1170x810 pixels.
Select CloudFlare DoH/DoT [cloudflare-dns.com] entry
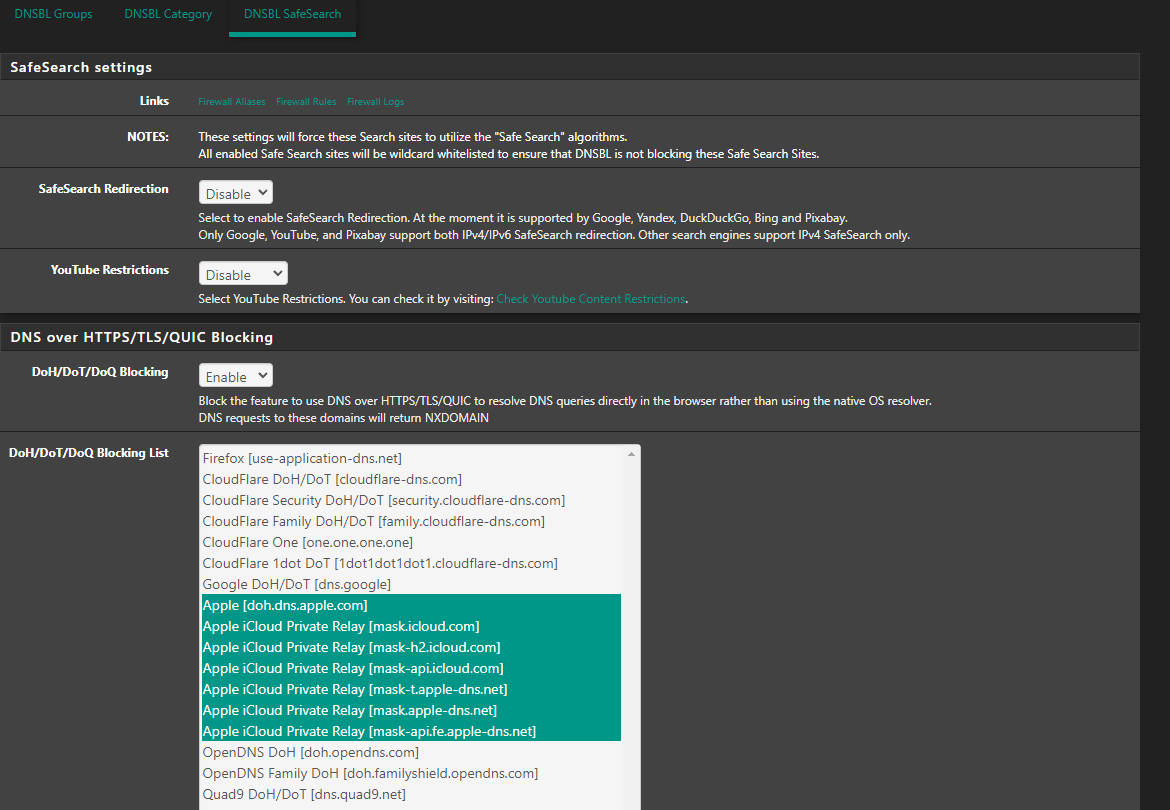coord(411,479)
